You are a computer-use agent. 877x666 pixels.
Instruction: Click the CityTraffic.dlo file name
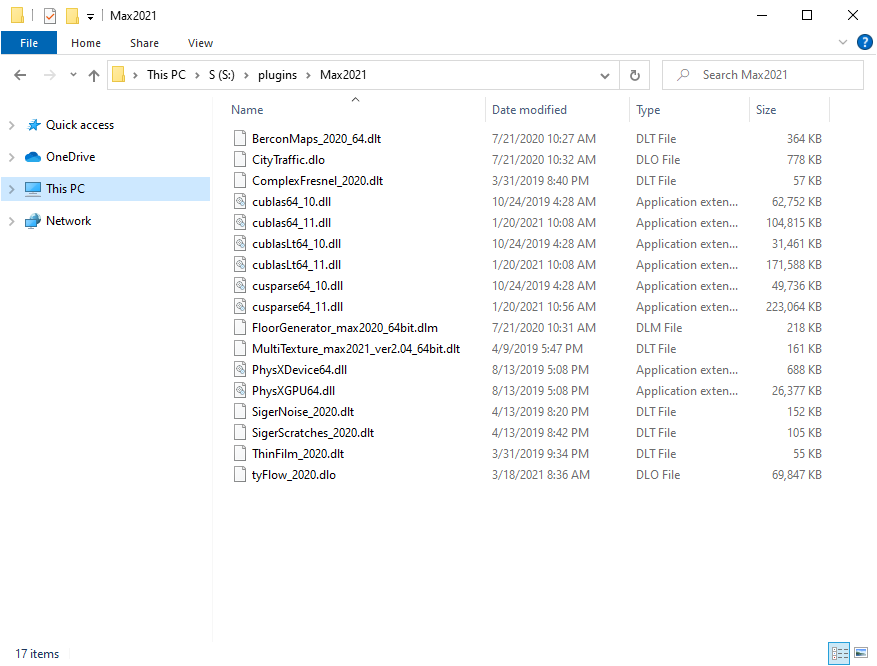288,160
